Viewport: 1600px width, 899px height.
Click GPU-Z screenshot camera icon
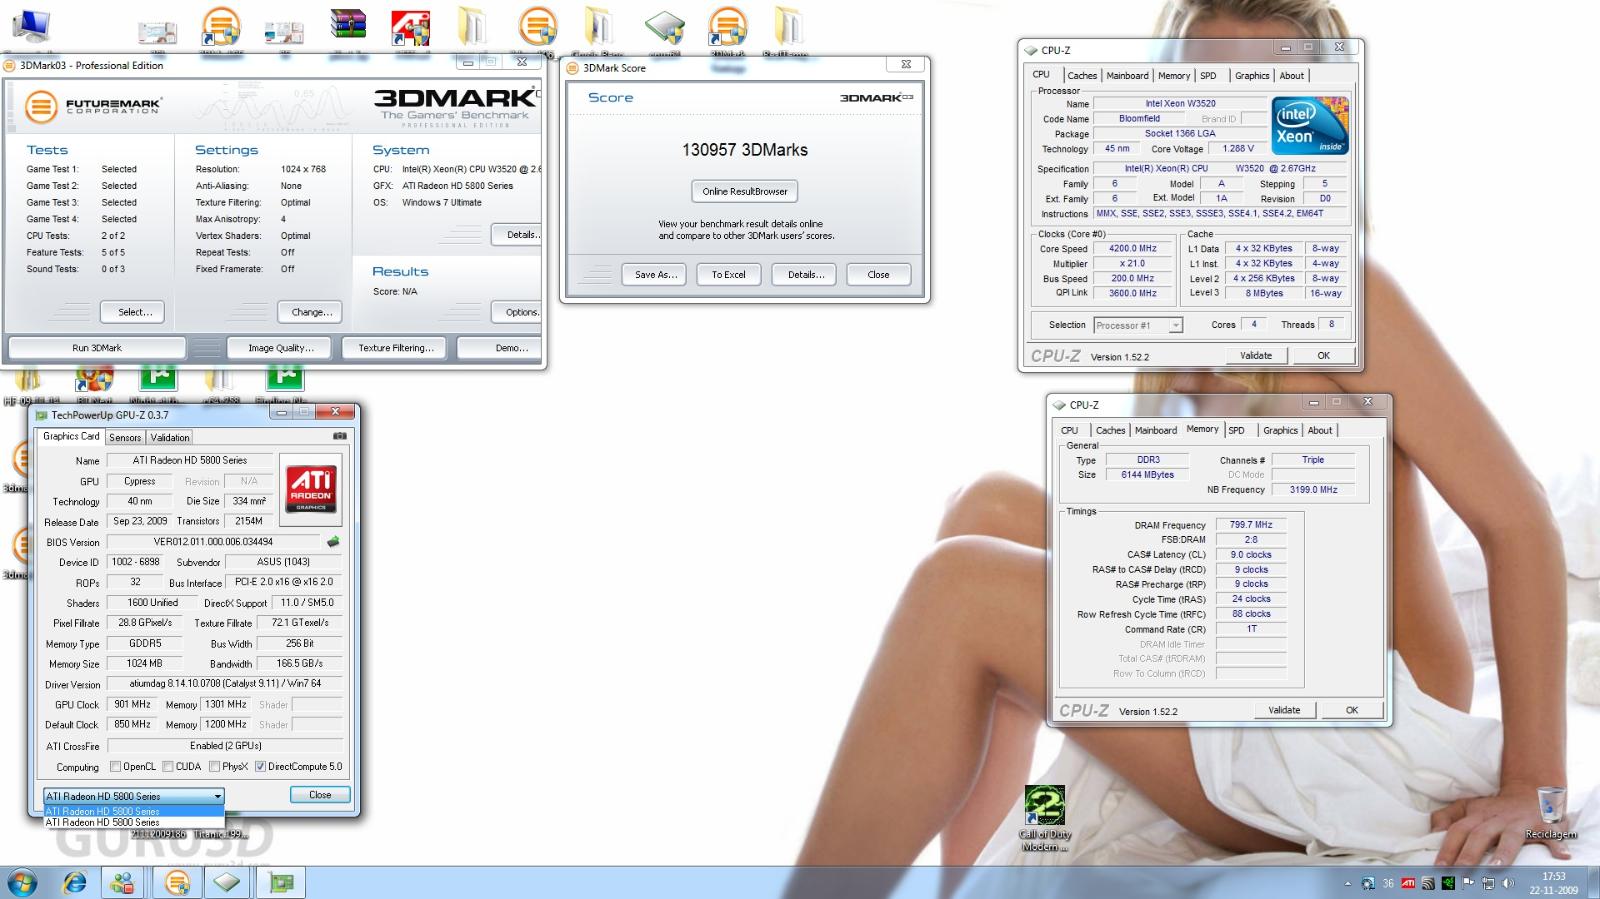pos(340,436)
